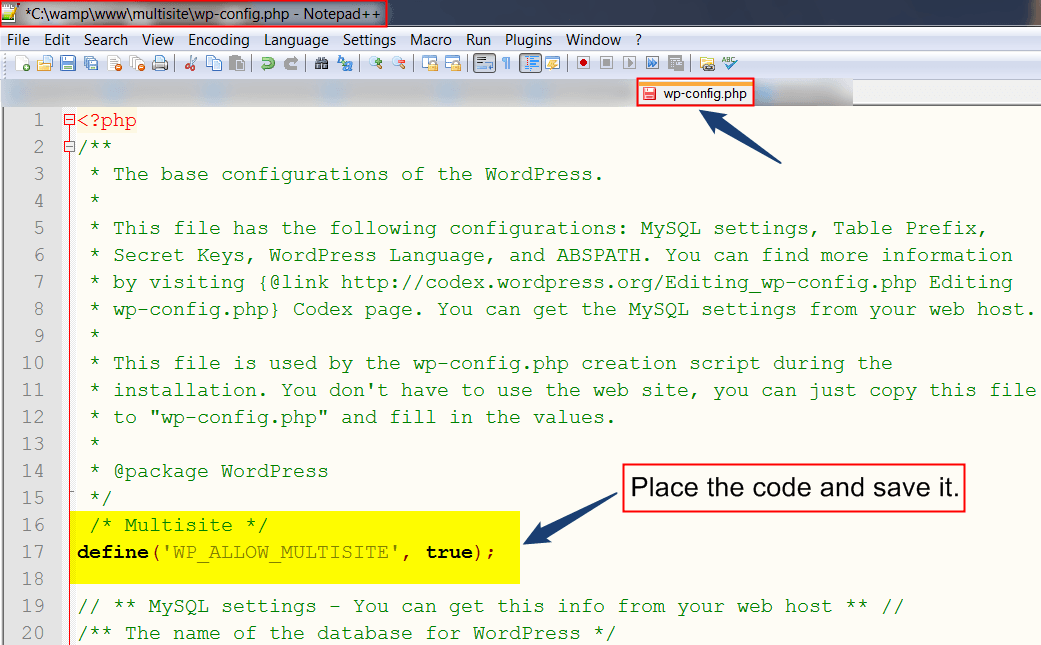The height and width of the screenshot is (645, 1041).
Task: Undo the last edit with green arrow
Action: pos(268,64)
